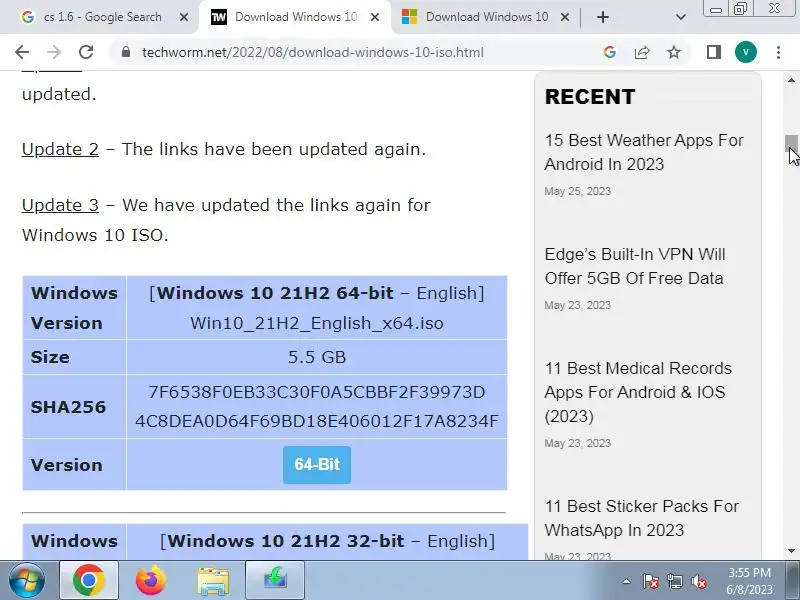Viewport: 800px width, 600px height.
Task: Open the 11 Best Sticker Packs article
Action: tap(641, 518)
